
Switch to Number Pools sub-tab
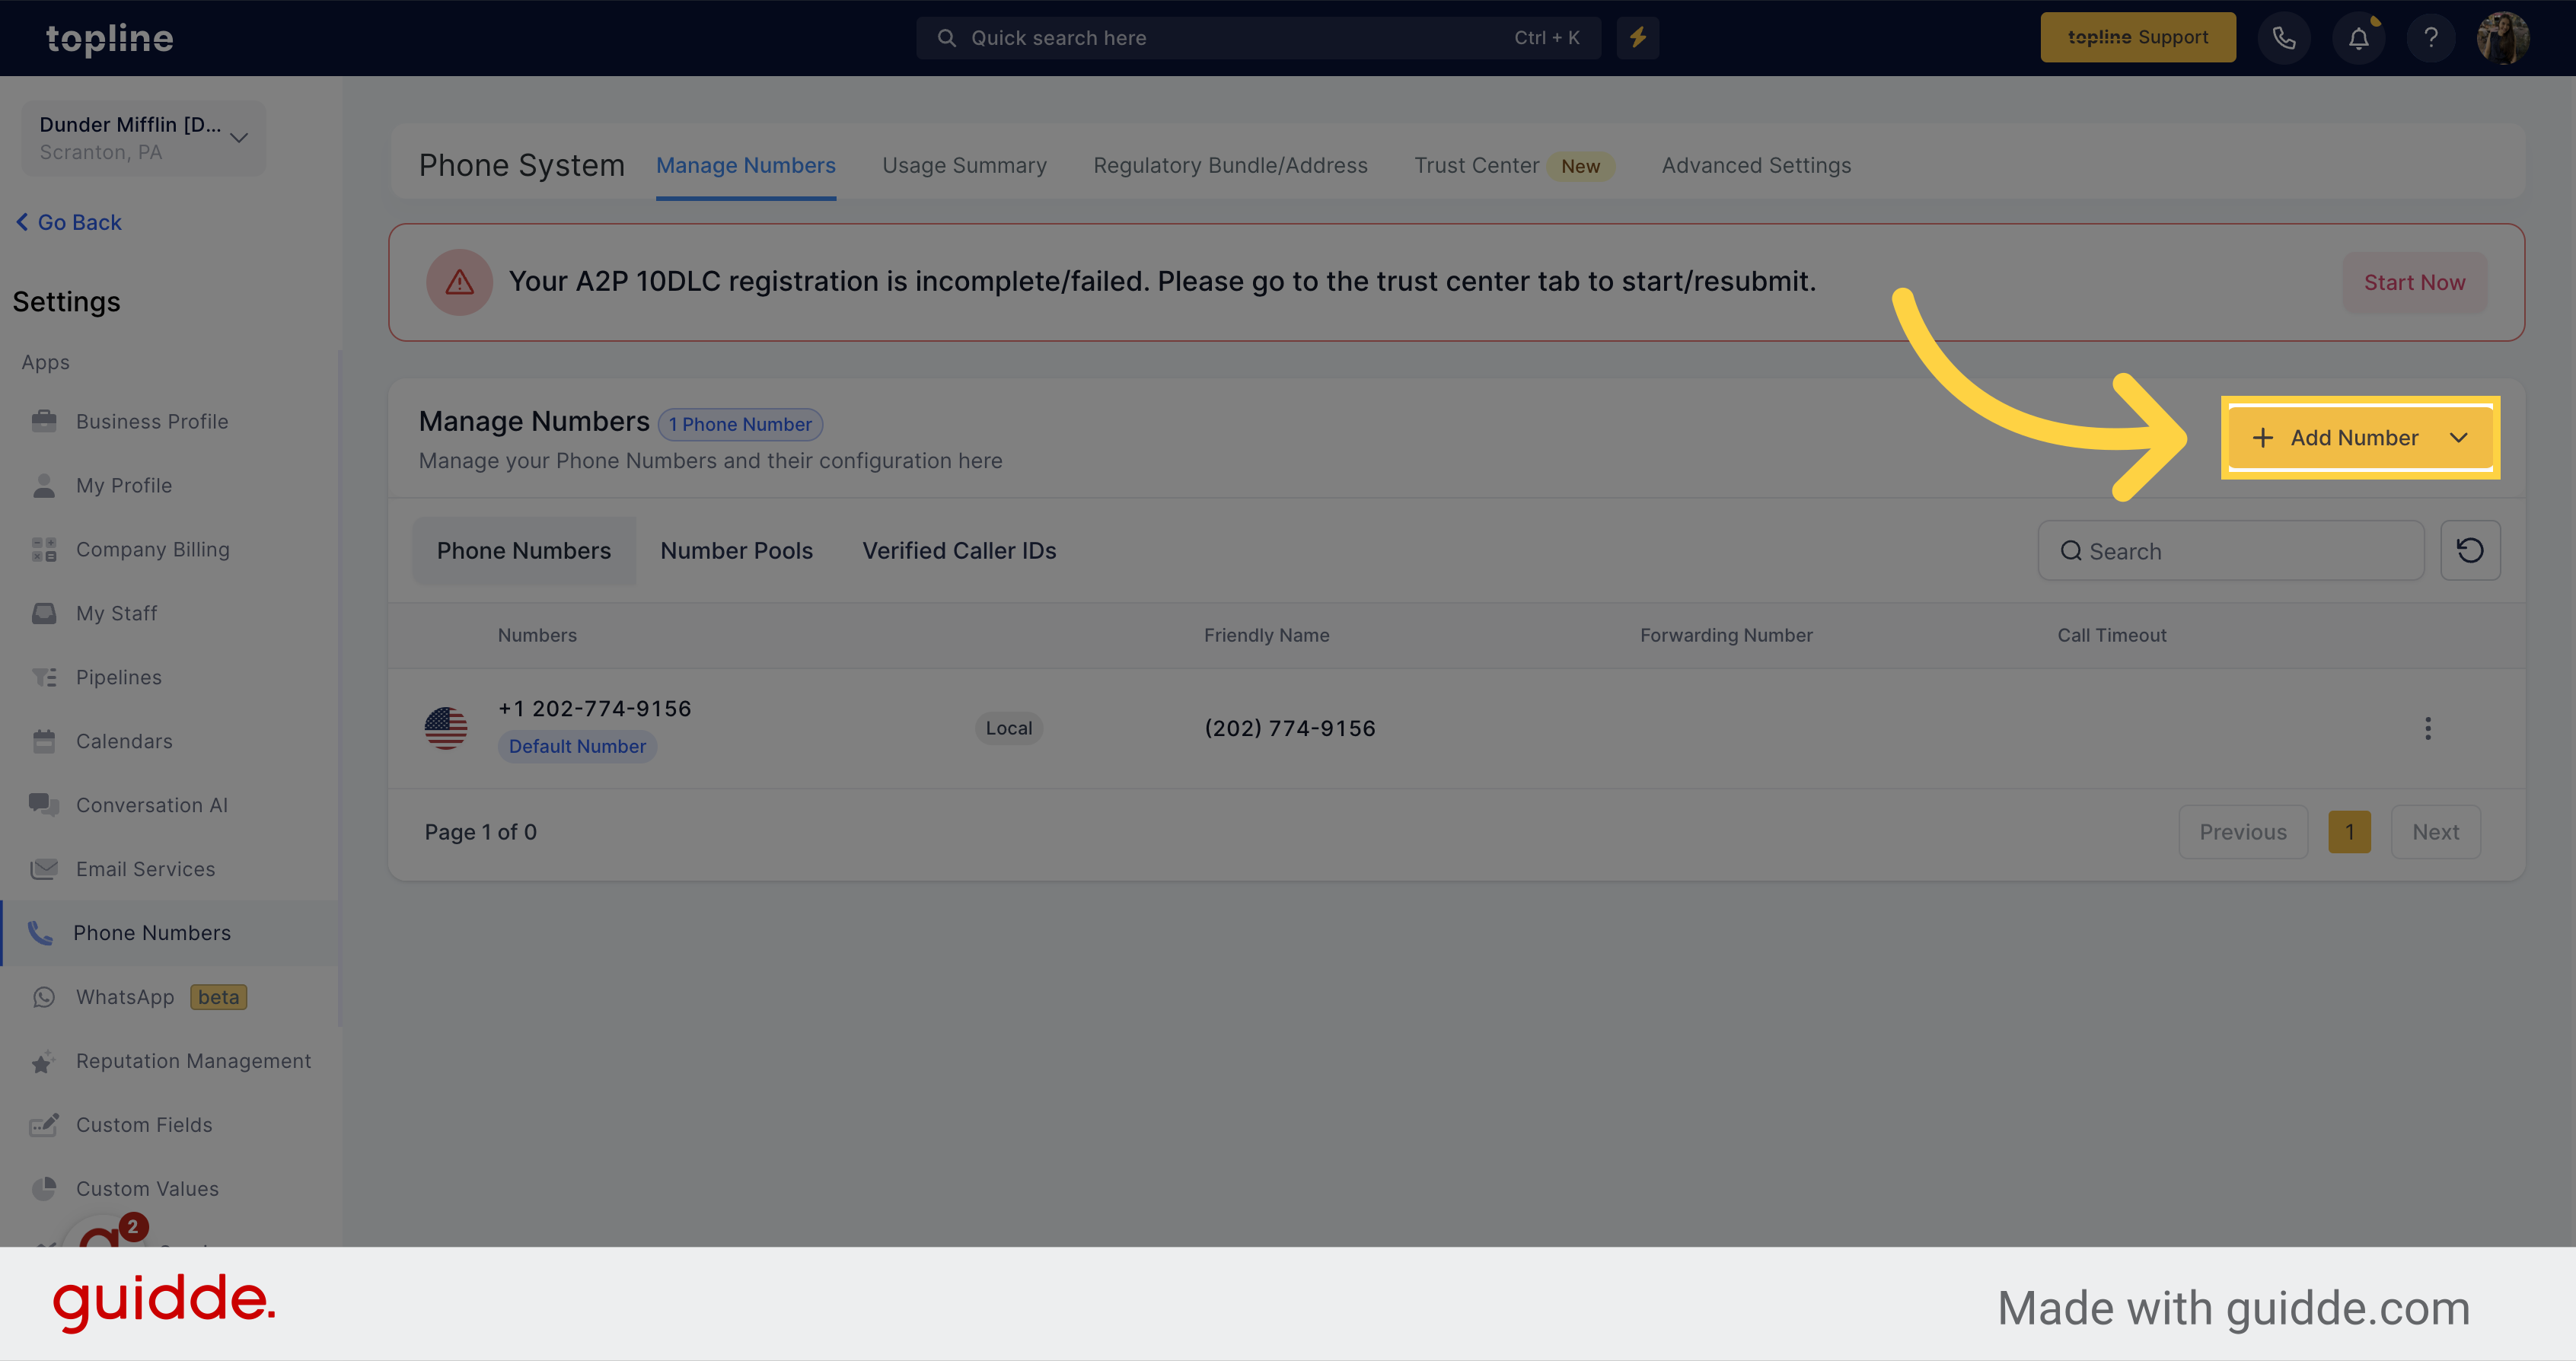(736, 551)
